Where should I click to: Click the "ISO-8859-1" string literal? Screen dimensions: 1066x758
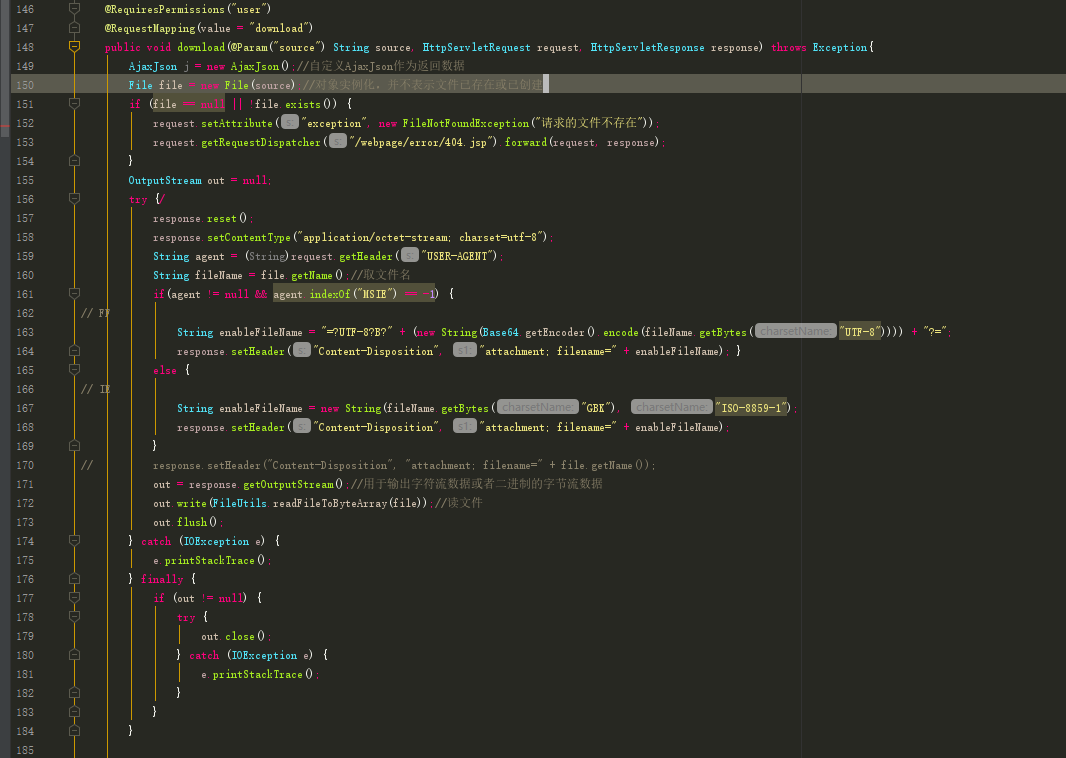(x=751, y=408)
